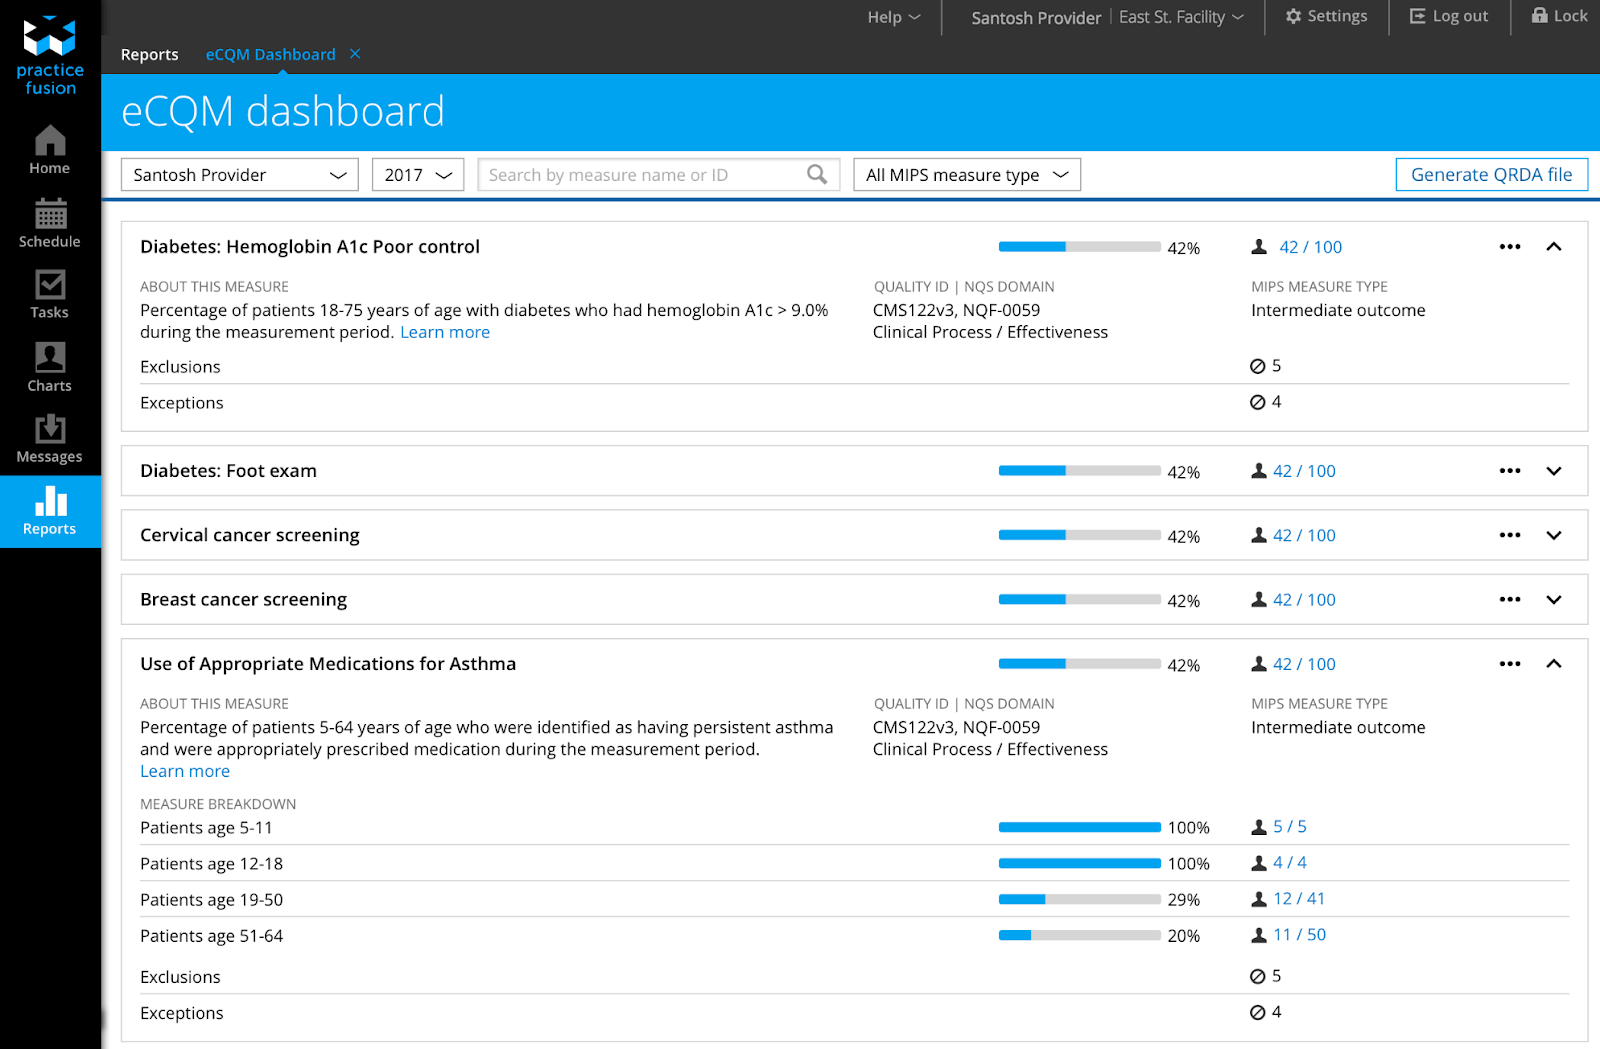The image size is (1600, 1049).
Task: Click Learn more under the asthma measure
Action: (x=184, y=770)
